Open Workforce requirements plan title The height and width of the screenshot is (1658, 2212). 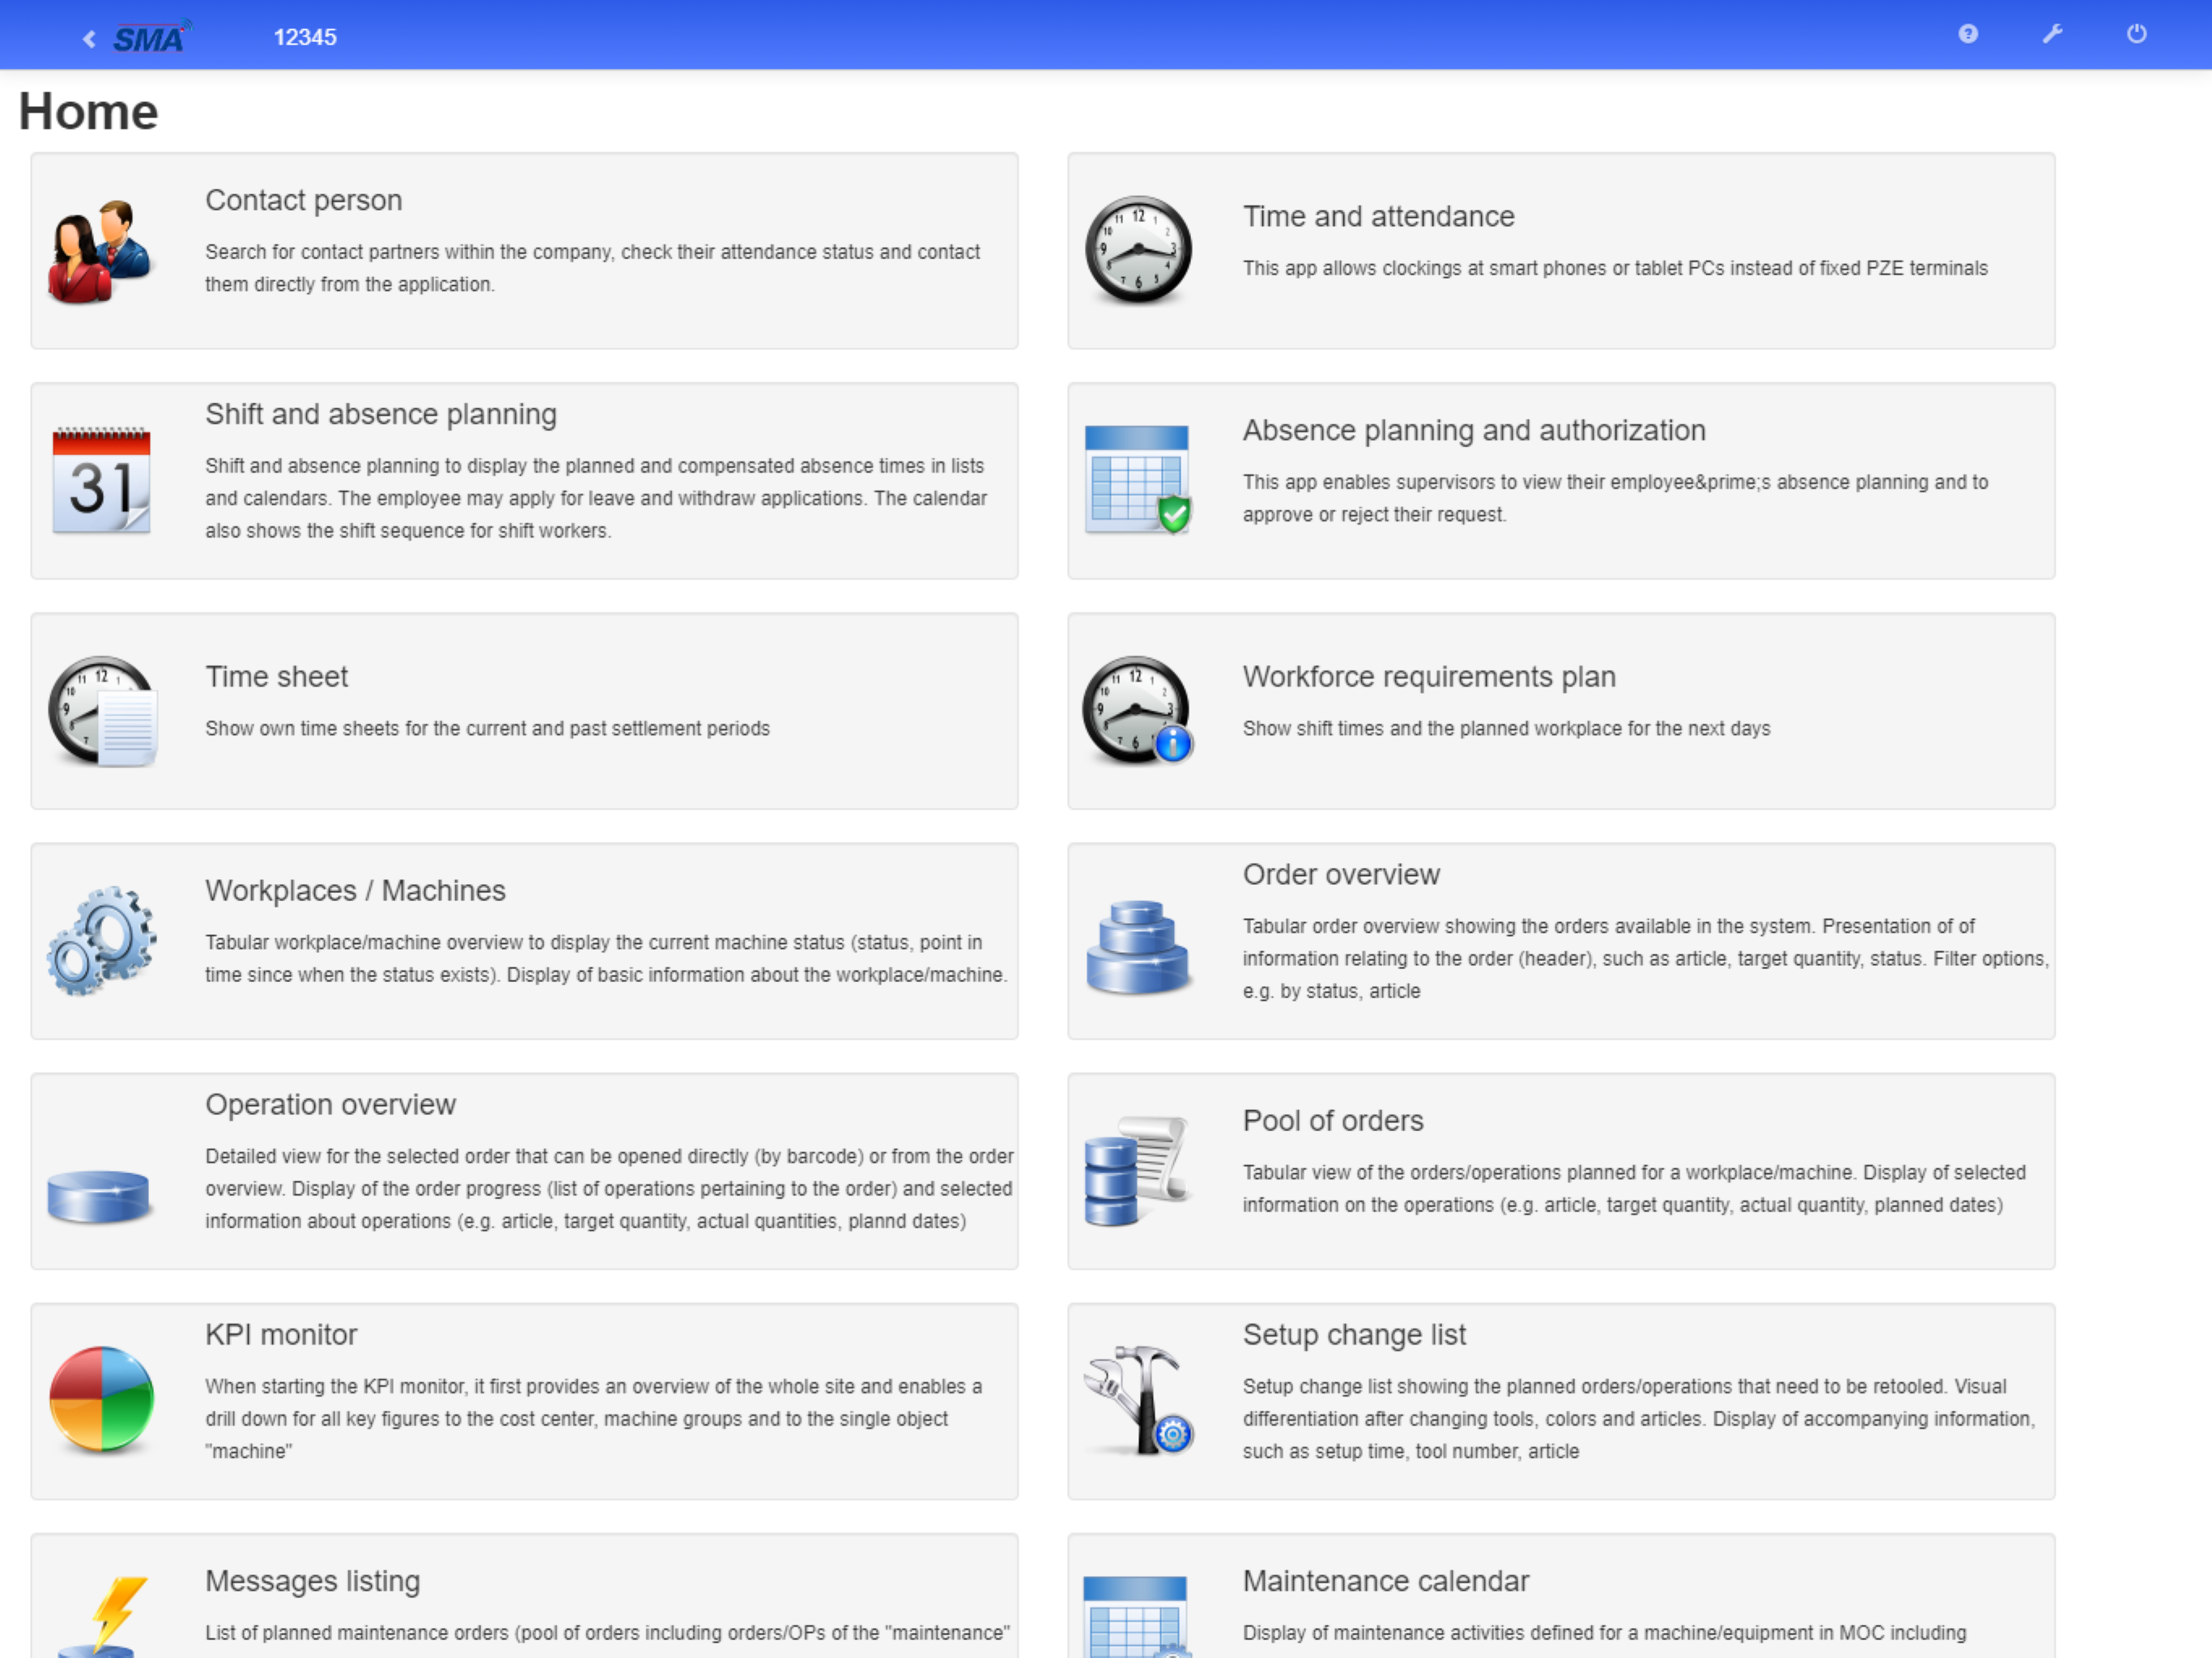(x=1429, y=676)
